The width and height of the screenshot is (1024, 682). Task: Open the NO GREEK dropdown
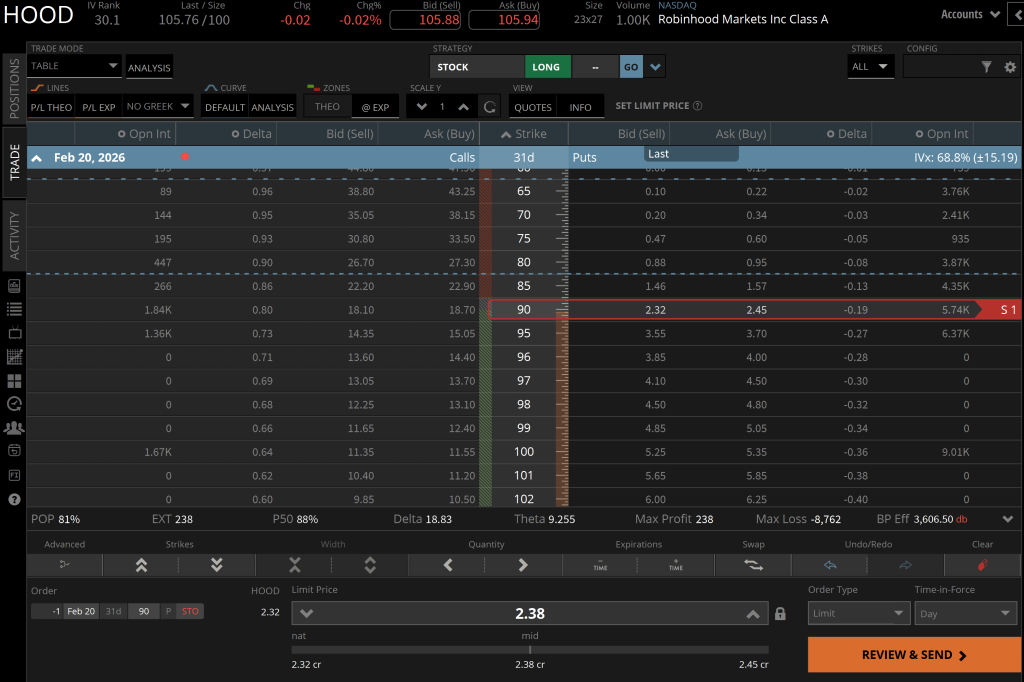coord(158,106)
